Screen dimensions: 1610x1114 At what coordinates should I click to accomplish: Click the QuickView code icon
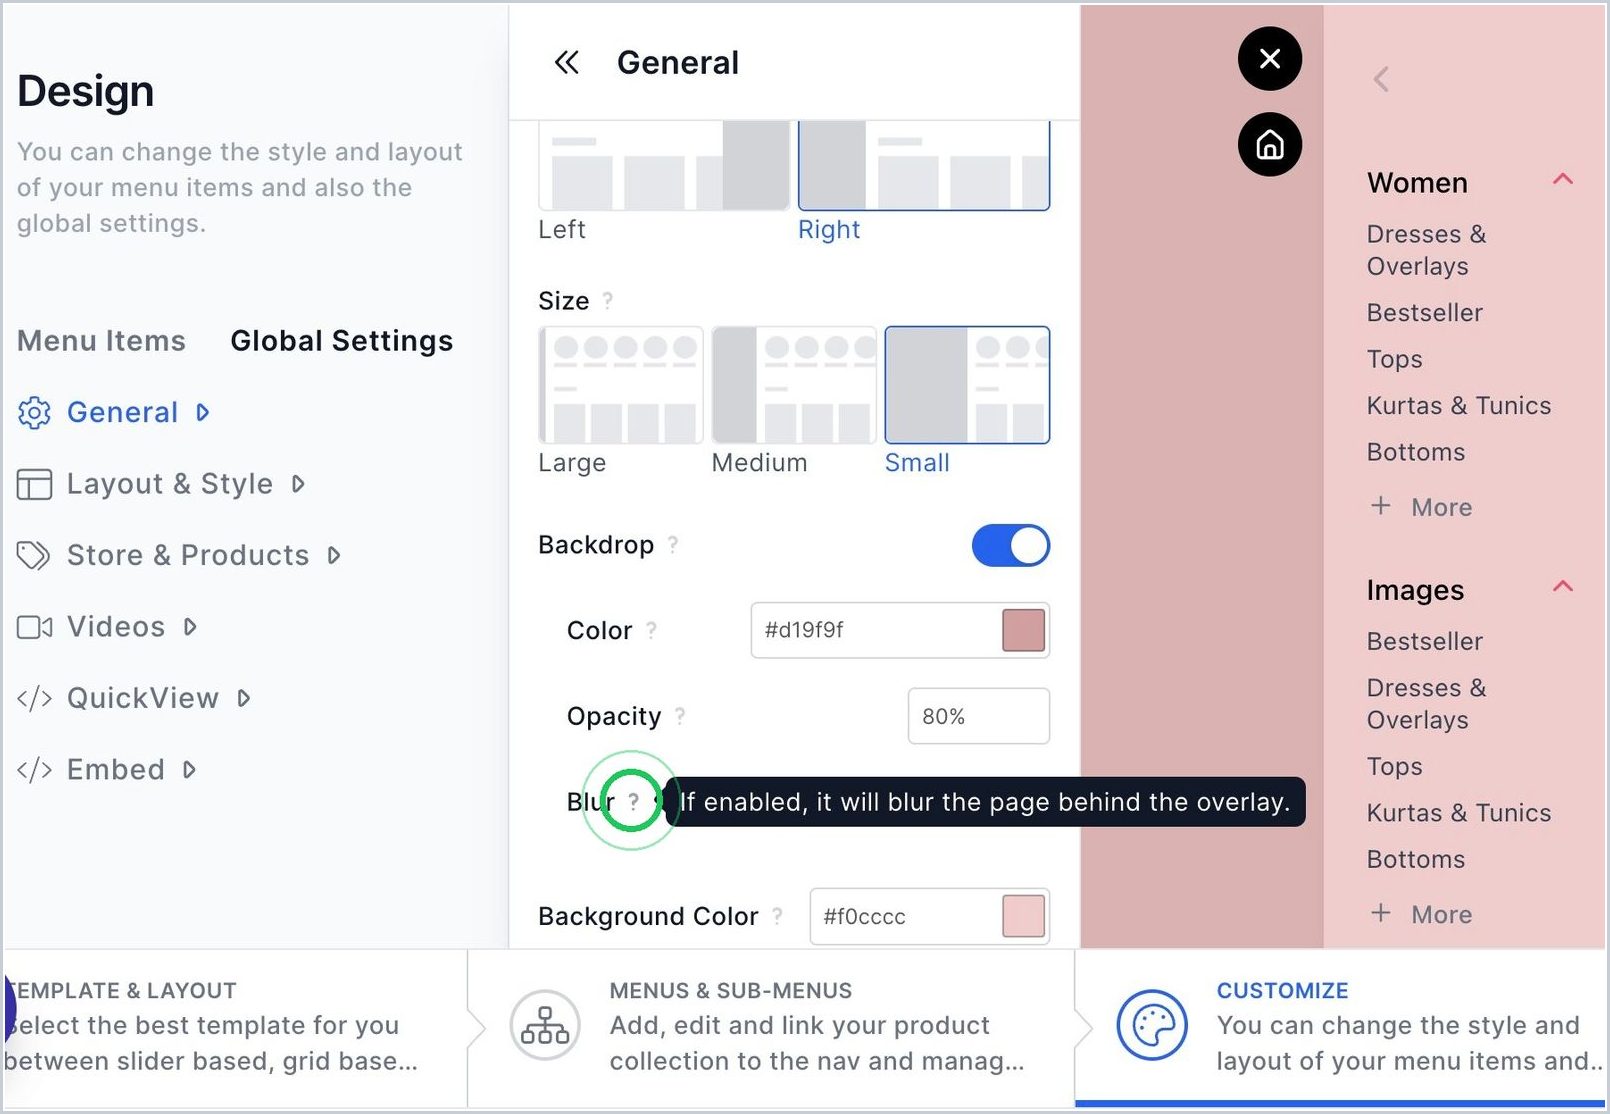(x=34, y=698)
